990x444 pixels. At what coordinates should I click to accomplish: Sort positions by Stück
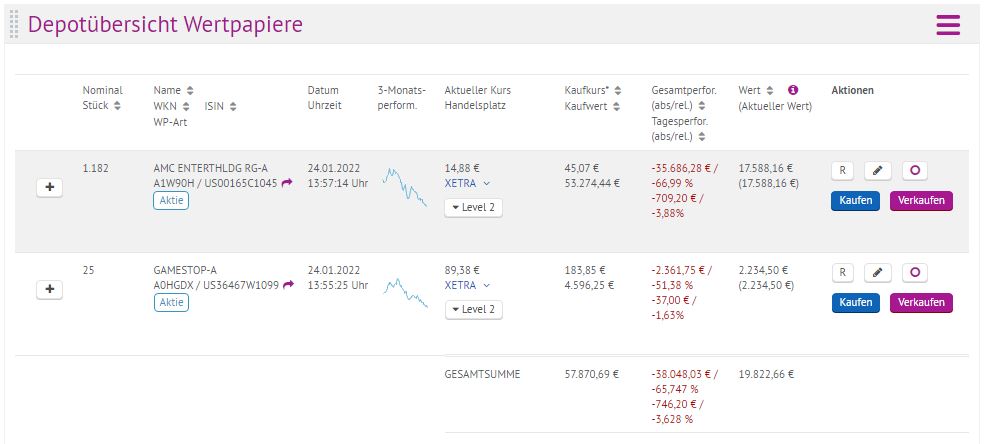point(116,106)
